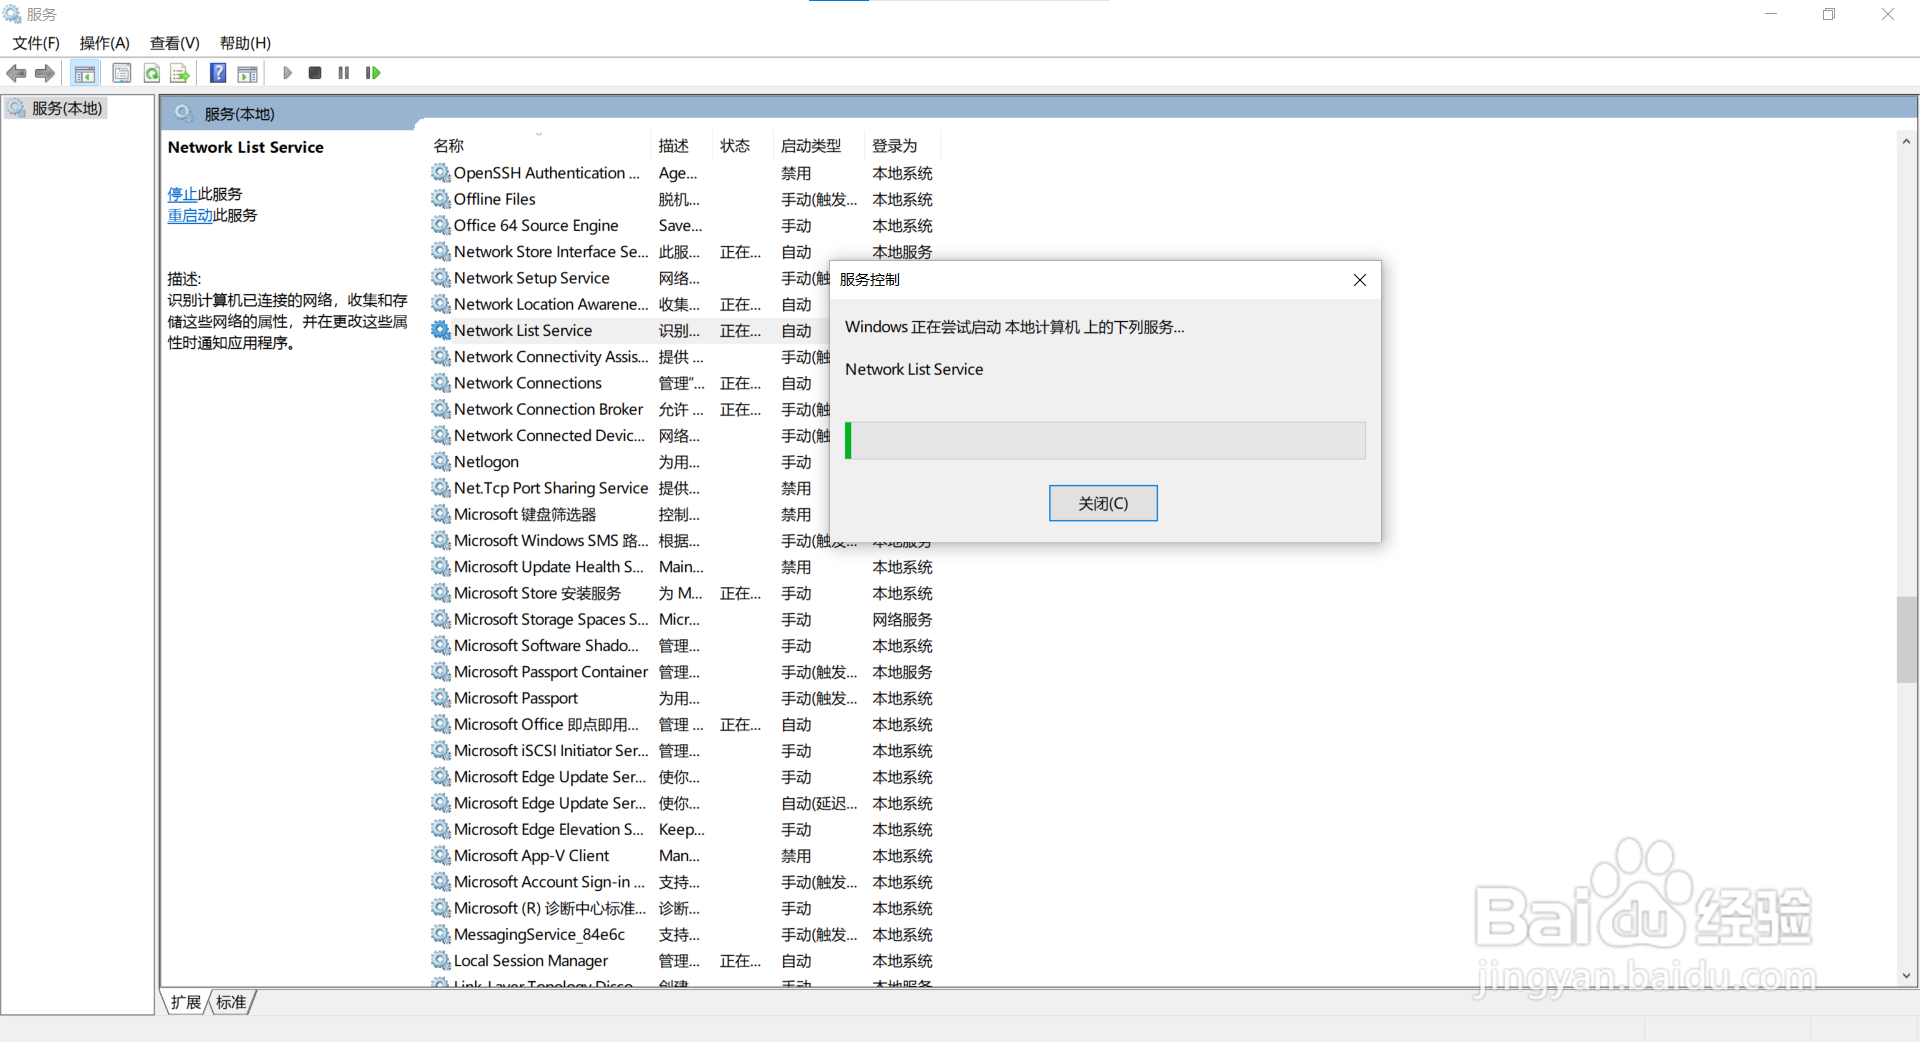
Task: Select Microsoft Storage Spaces row
Action: tap(685, 619)
